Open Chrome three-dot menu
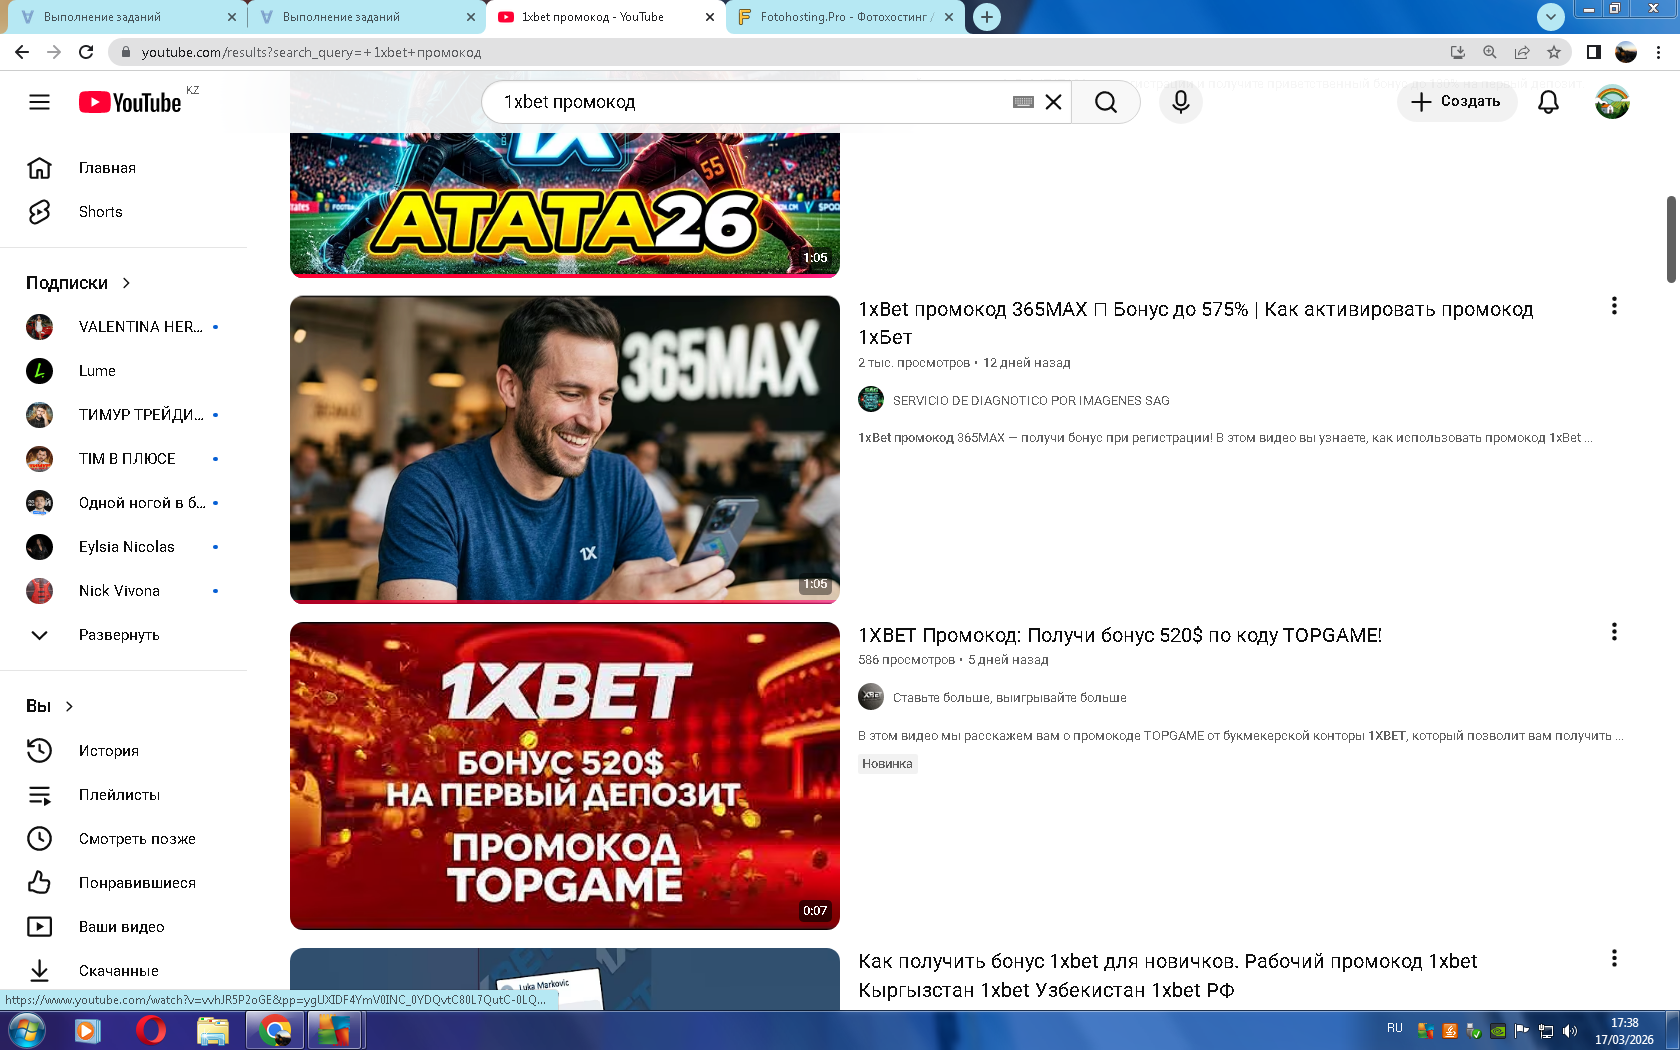 [x=1658, y=52]
